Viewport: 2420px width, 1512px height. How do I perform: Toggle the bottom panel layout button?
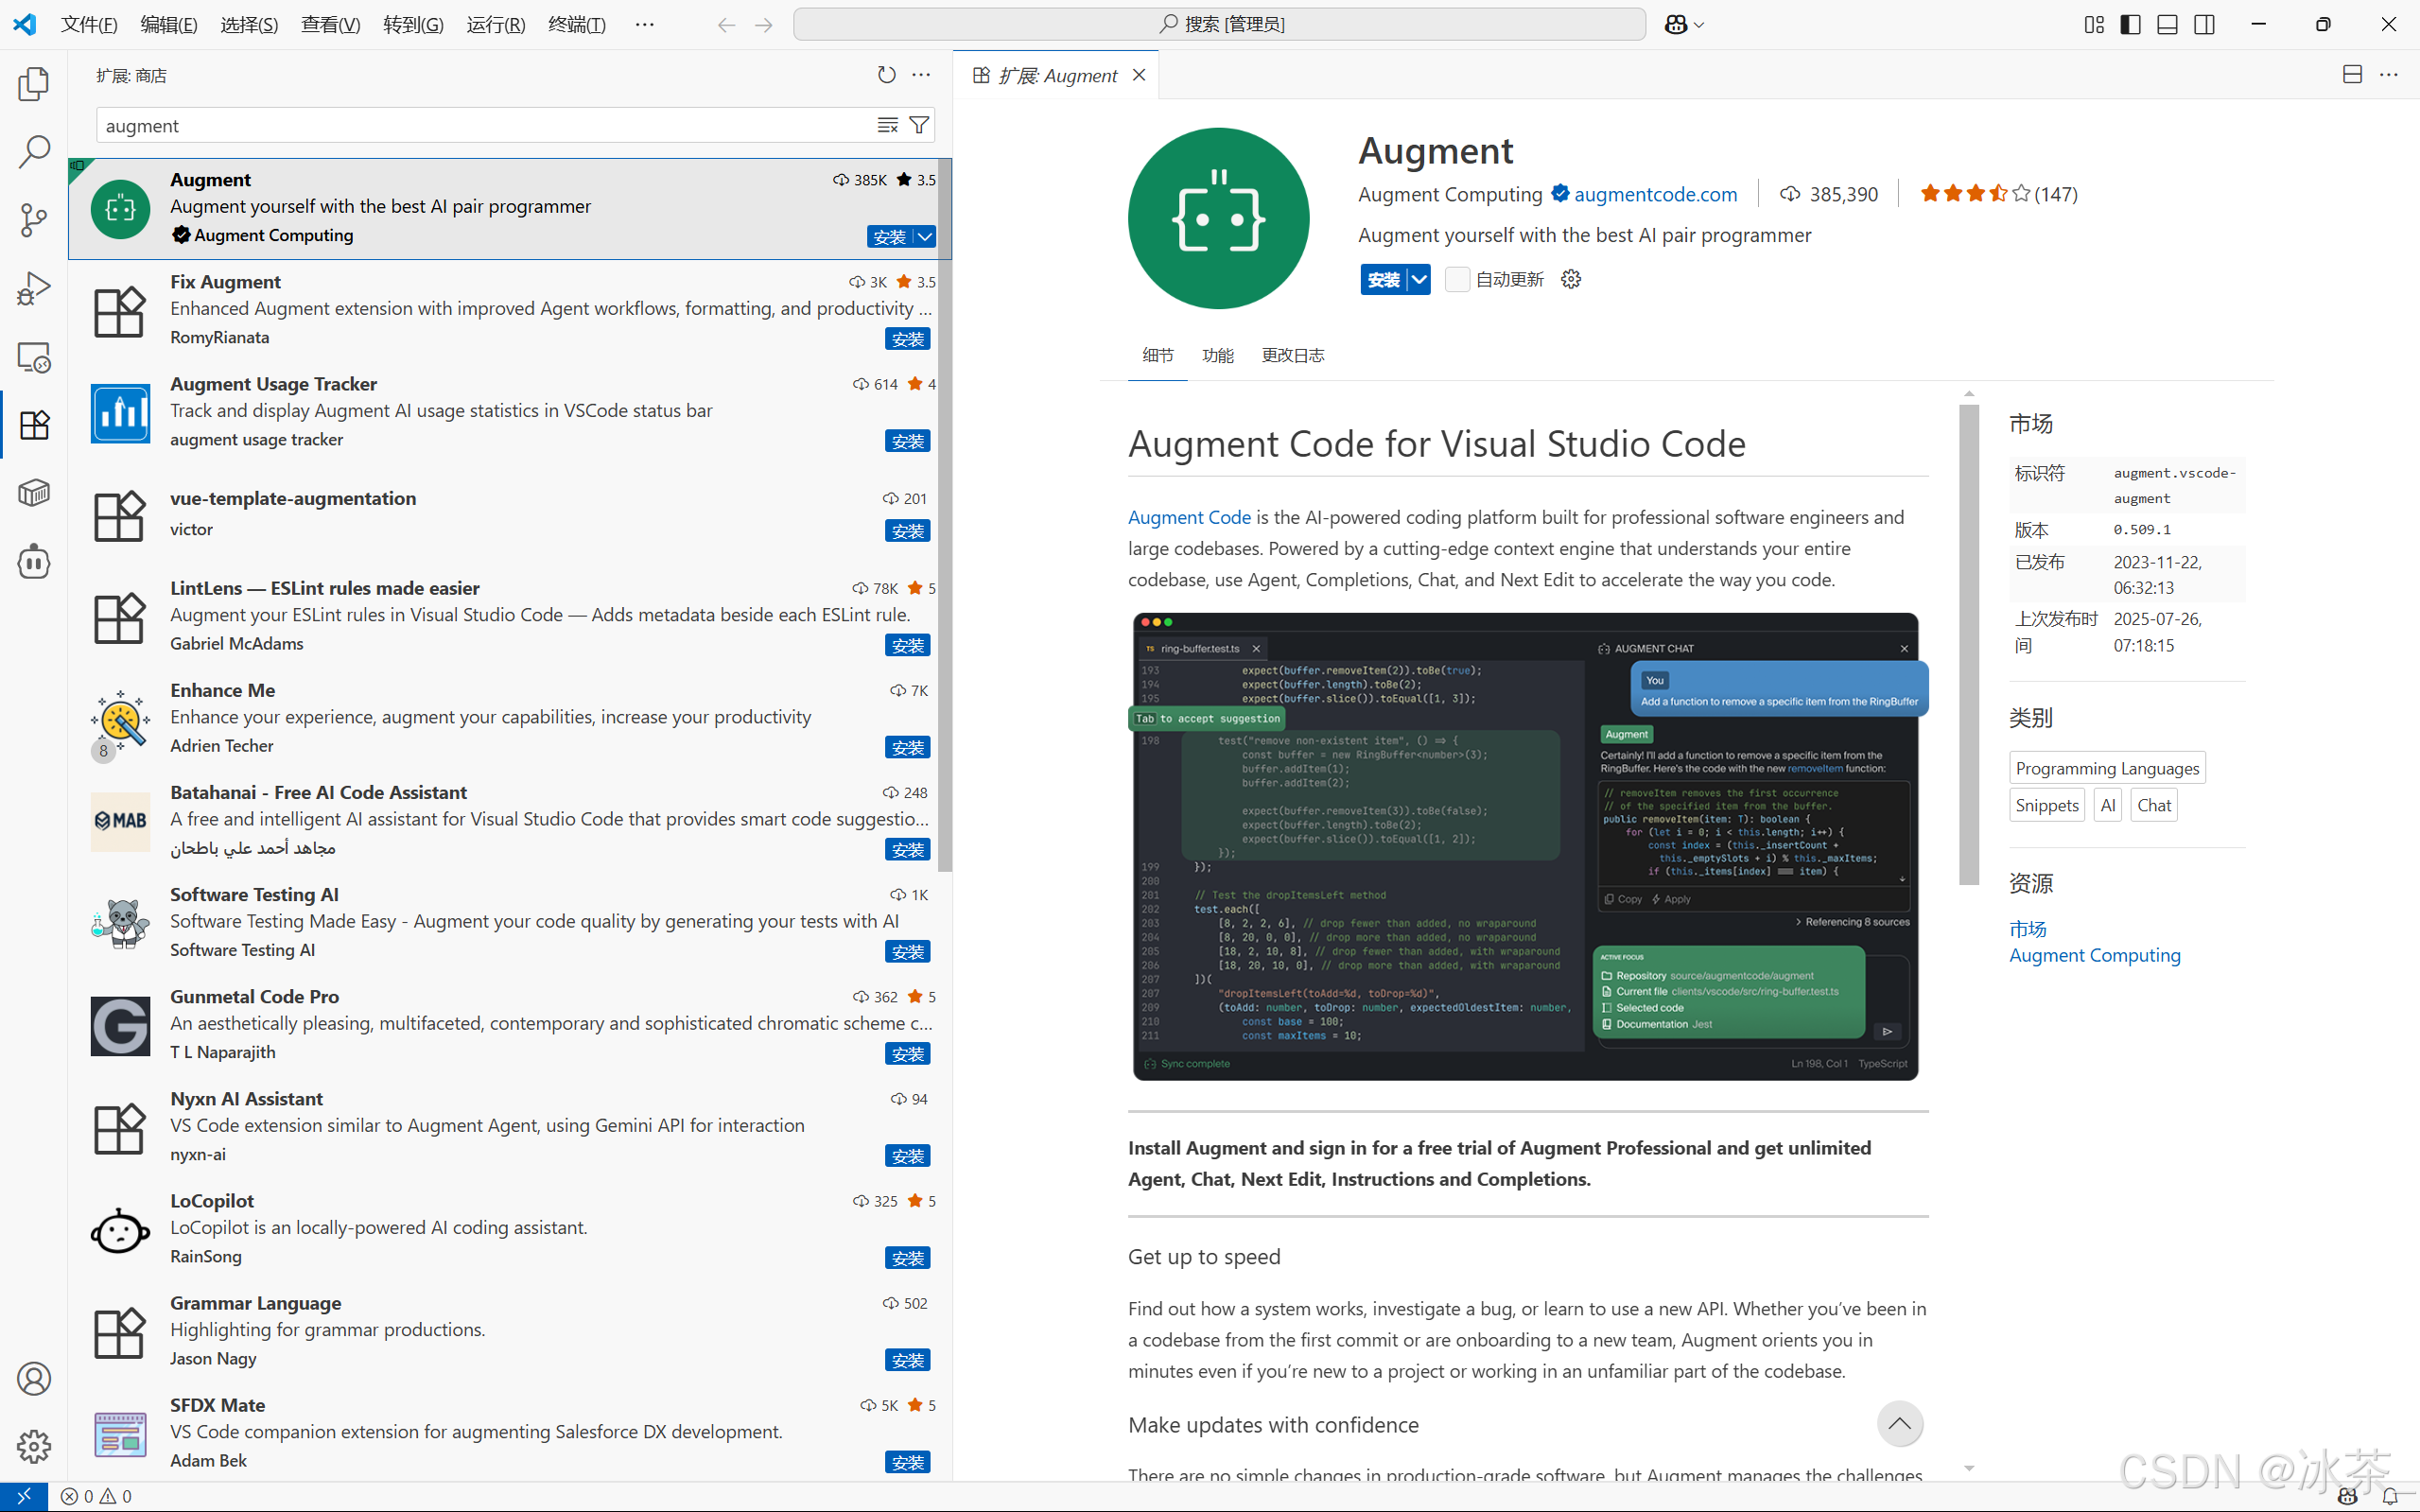pos(2167,24)
